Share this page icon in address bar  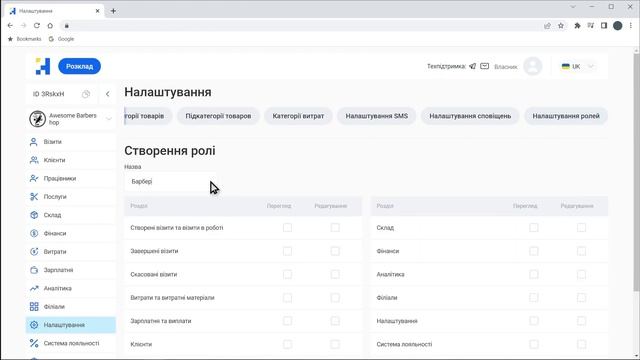click(x=547, y=25)
